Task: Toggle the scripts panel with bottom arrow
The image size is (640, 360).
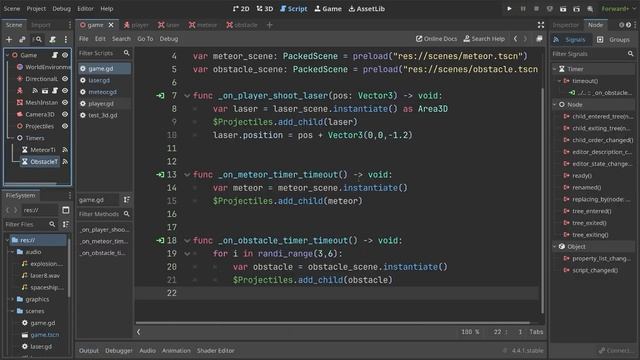Action: tap(139, 332)
